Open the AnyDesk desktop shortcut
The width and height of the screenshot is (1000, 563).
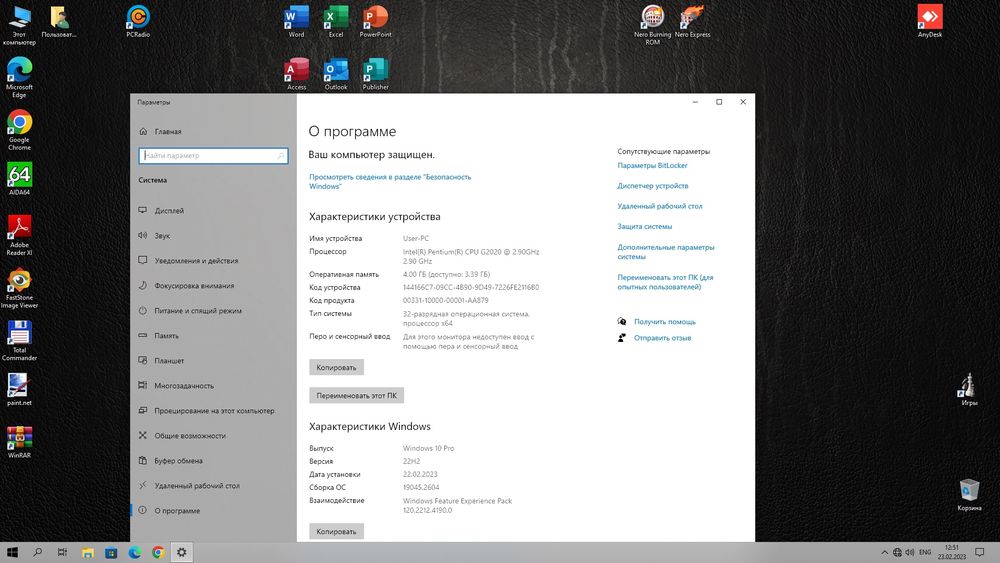930,21
